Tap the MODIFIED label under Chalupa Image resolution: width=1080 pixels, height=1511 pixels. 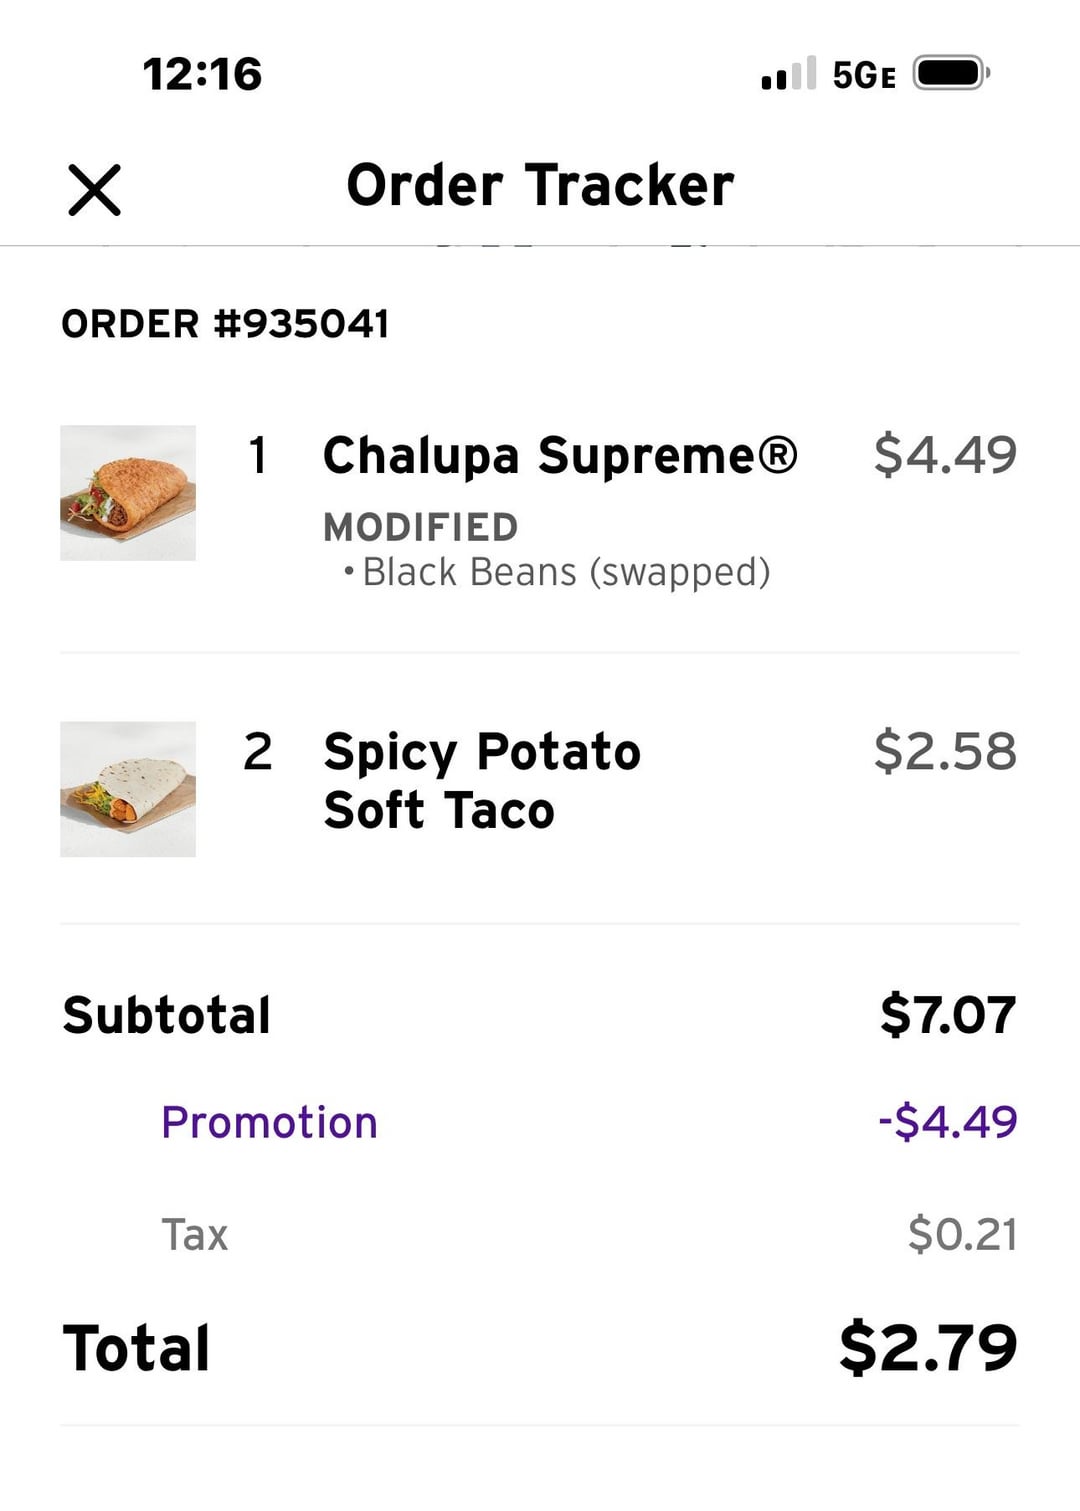[420, 527]
